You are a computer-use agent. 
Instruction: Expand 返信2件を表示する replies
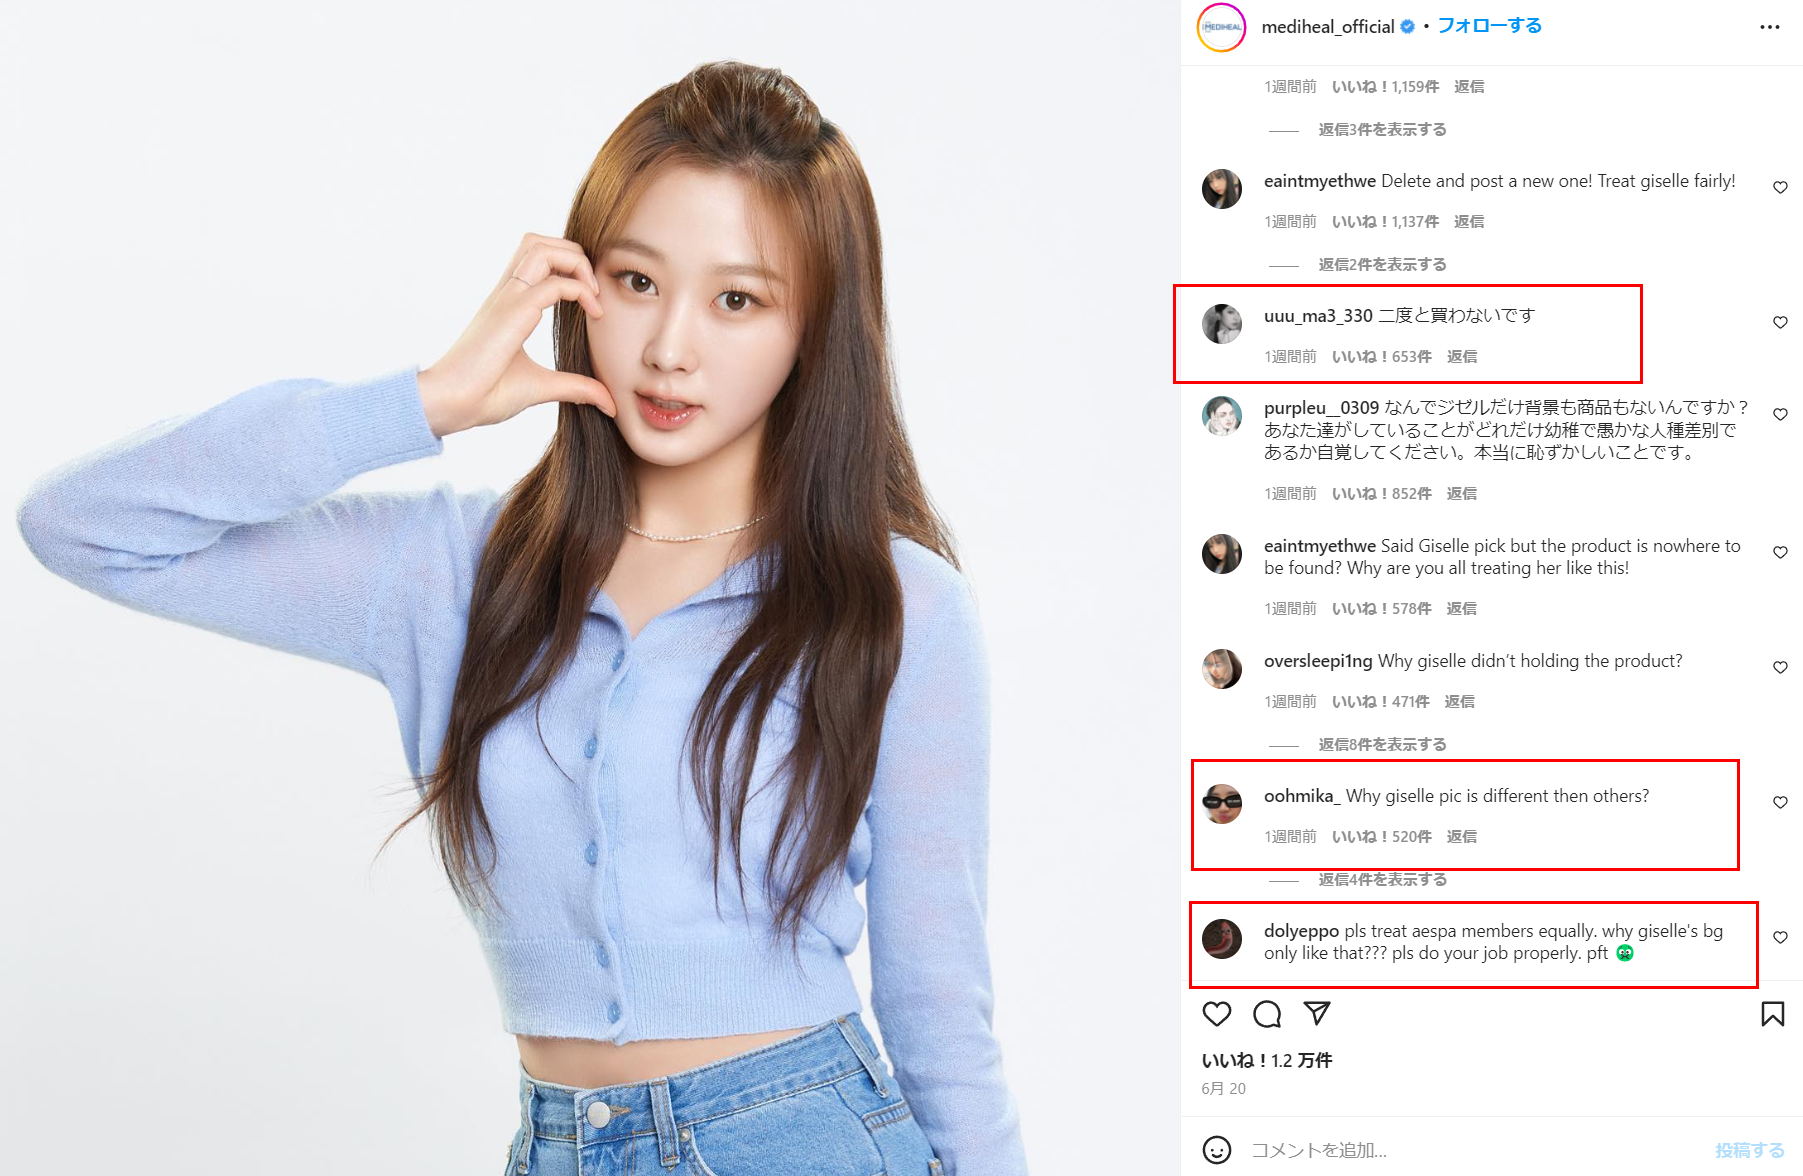click(x=1382, y=264)
